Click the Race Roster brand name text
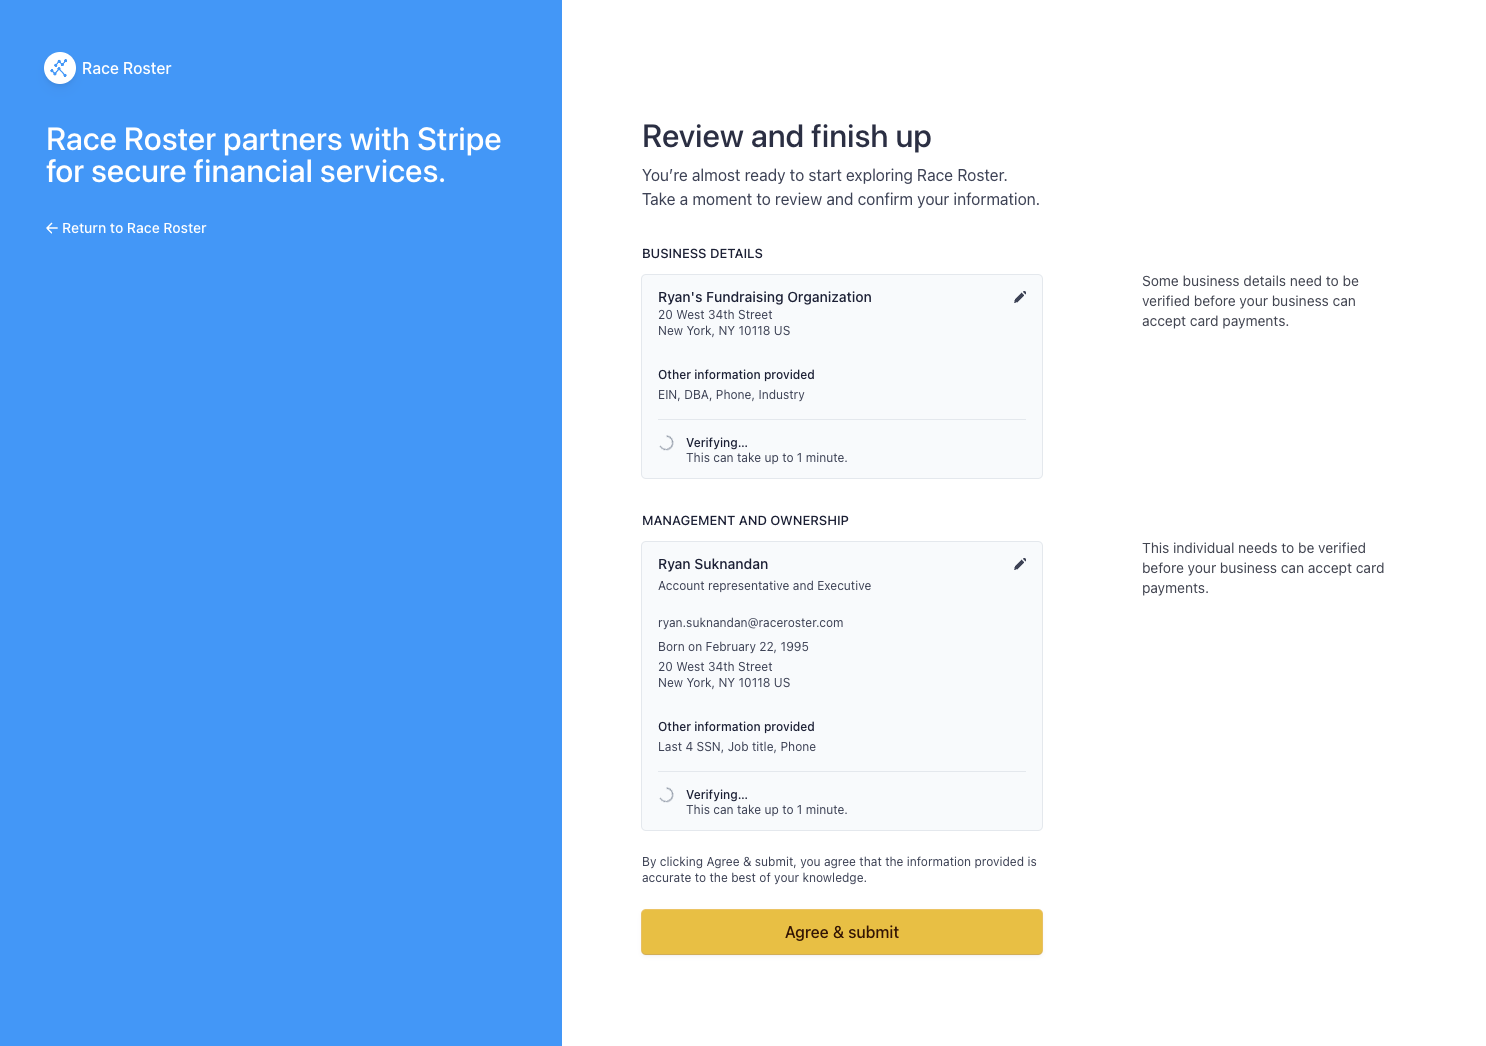The width and height of the screenshot is (1486, 1046). click(127, 68)
